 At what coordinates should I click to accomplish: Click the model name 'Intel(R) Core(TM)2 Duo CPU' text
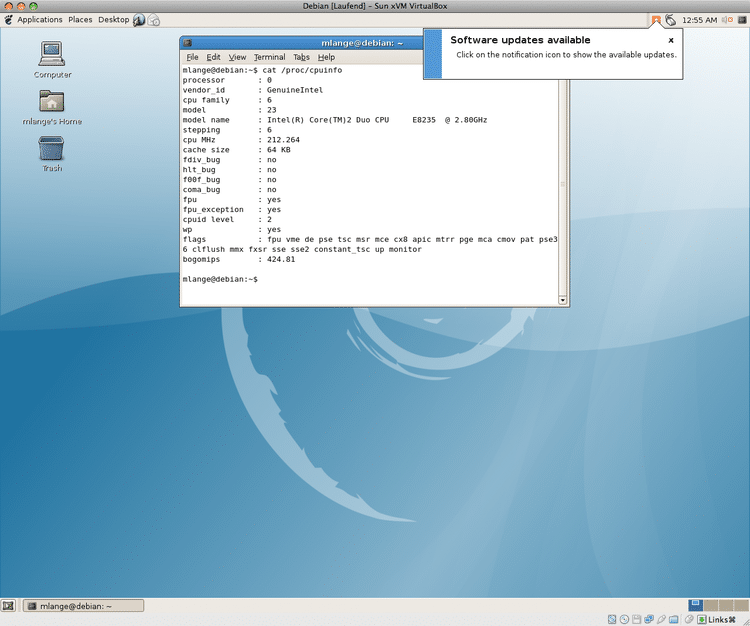pos(328,120)
